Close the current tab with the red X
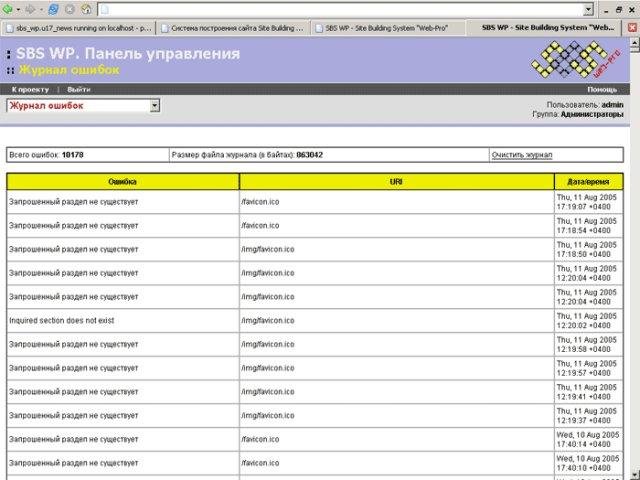This screenshot has width=640, height=480. click(x=632, y=28)
